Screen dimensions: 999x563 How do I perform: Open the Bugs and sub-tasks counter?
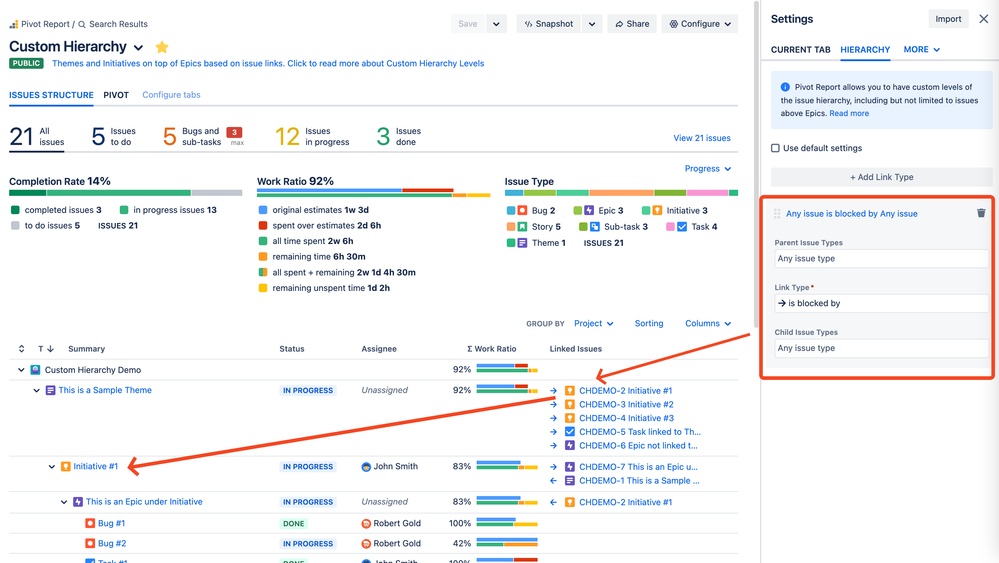pos(203,136)
